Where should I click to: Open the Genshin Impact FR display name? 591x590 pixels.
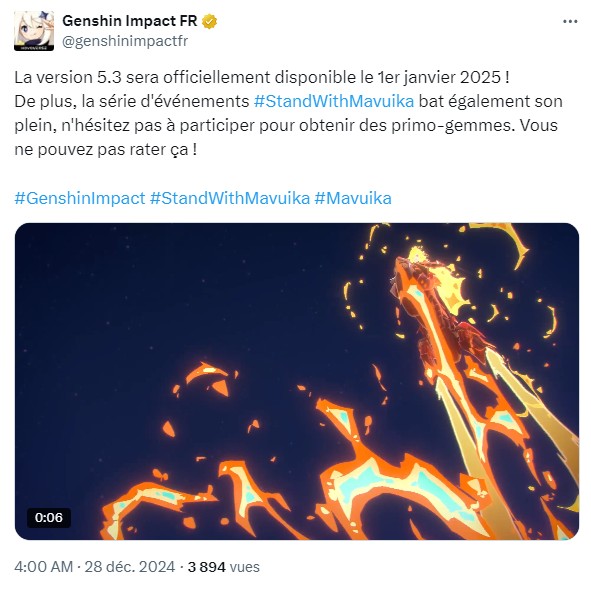(x=130, y=21)
